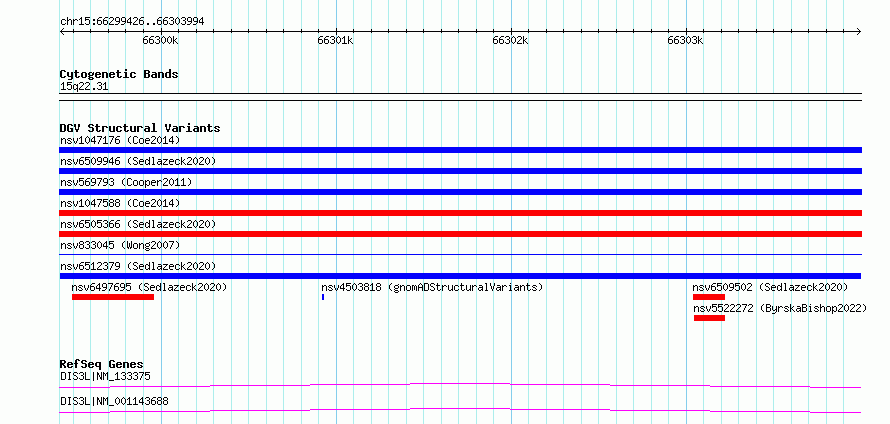Click the small blue nsv4503818 gnomAD marker

coord(322,297)
